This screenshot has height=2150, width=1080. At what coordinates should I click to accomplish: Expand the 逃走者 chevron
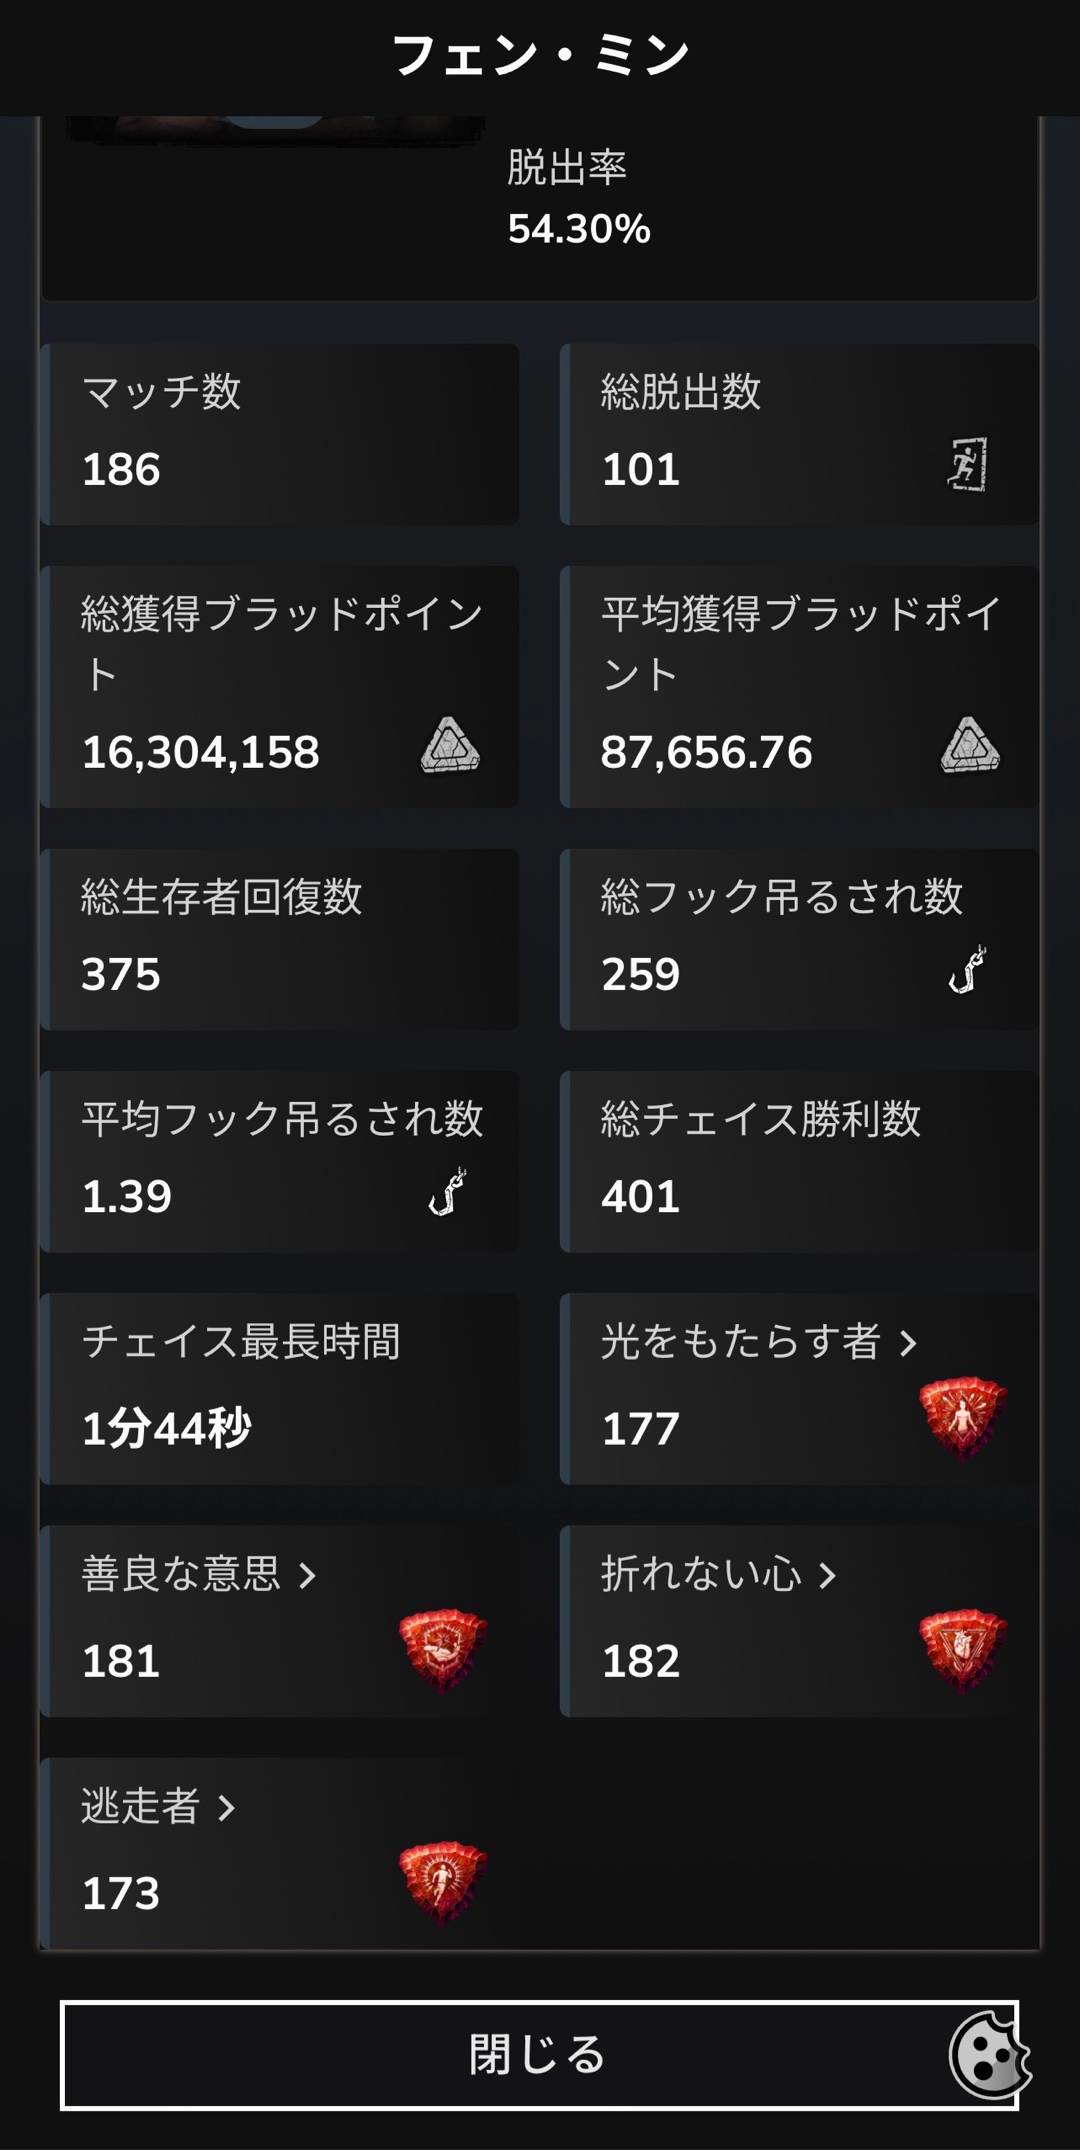tap(227, 1808)
